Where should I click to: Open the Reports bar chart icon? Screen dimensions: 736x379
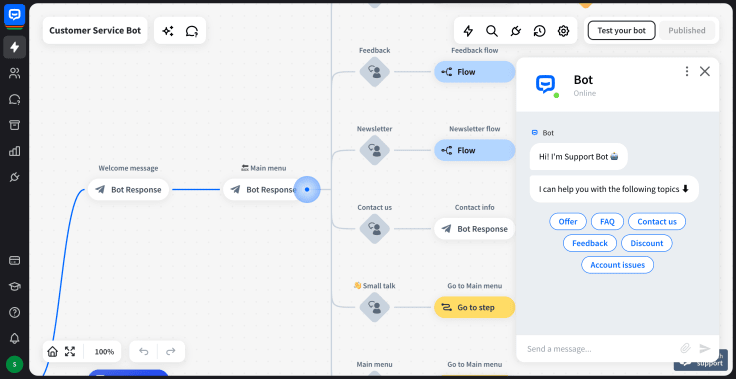click(x=15, y=151)
